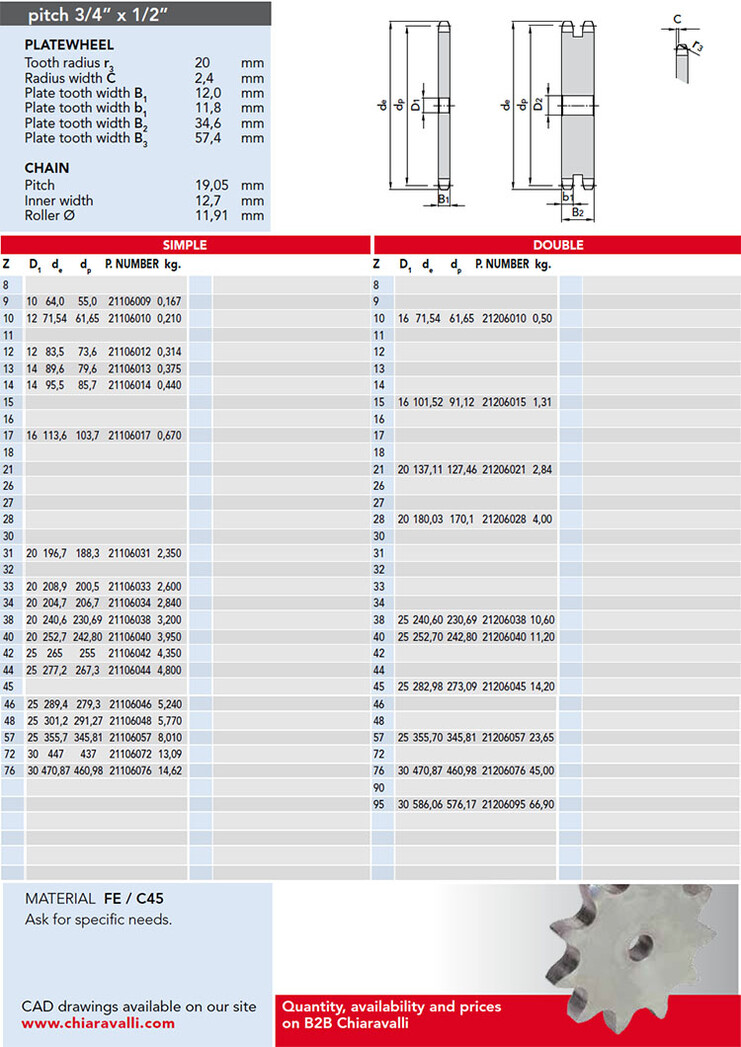Select part number 21106072
This screenshot has height=1047, width=741.
tap(130, 754)
